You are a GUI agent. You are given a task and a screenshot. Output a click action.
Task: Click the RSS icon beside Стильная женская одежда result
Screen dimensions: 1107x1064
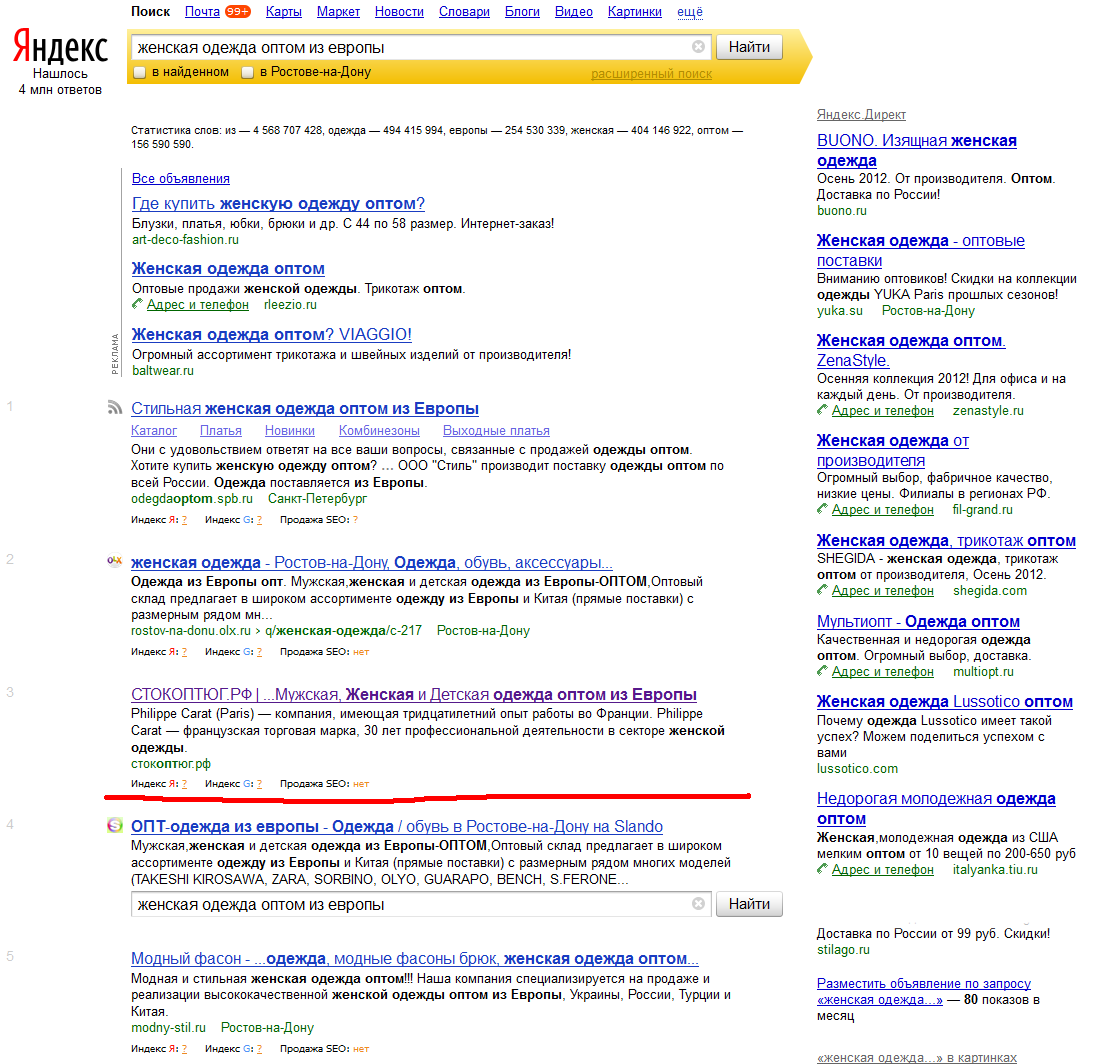(114, 408)
